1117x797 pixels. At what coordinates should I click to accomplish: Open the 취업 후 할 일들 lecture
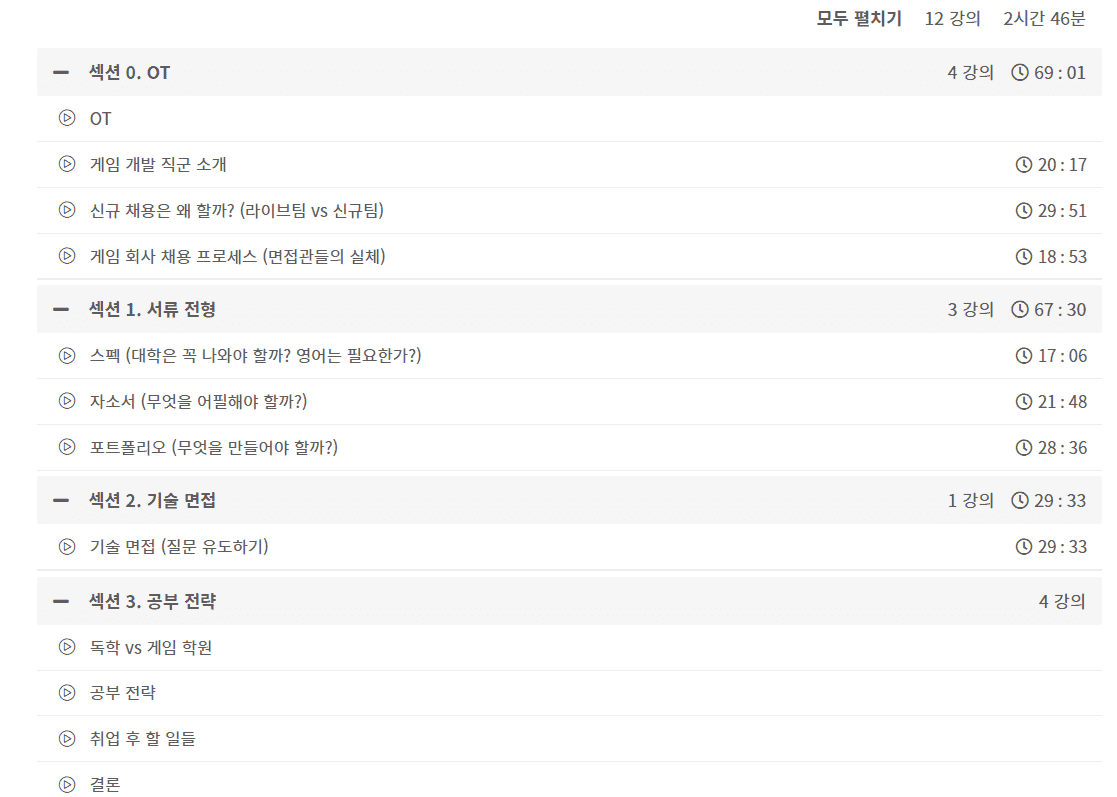point(142,739)
